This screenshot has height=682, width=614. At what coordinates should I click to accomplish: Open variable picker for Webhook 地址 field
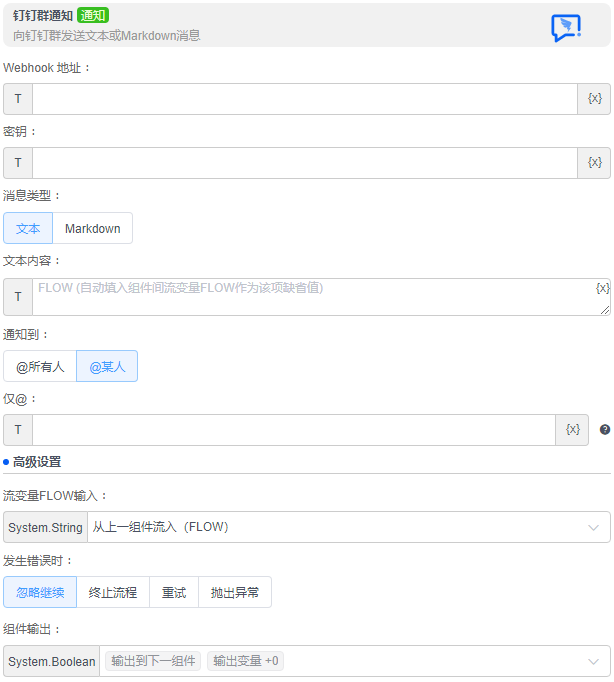(x=594, y=99)
